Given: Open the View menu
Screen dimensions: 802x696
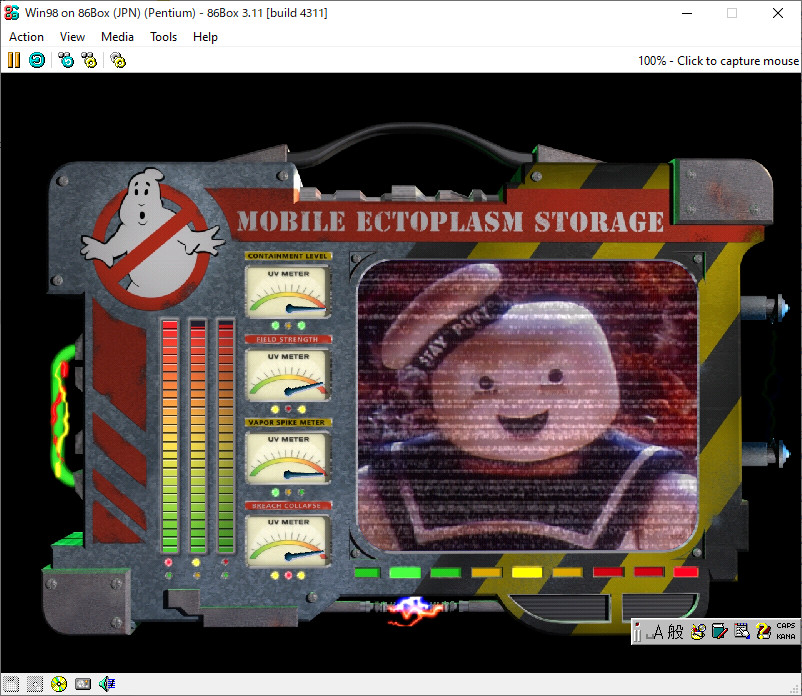Looking at the screenshot, I should (72, 37).
